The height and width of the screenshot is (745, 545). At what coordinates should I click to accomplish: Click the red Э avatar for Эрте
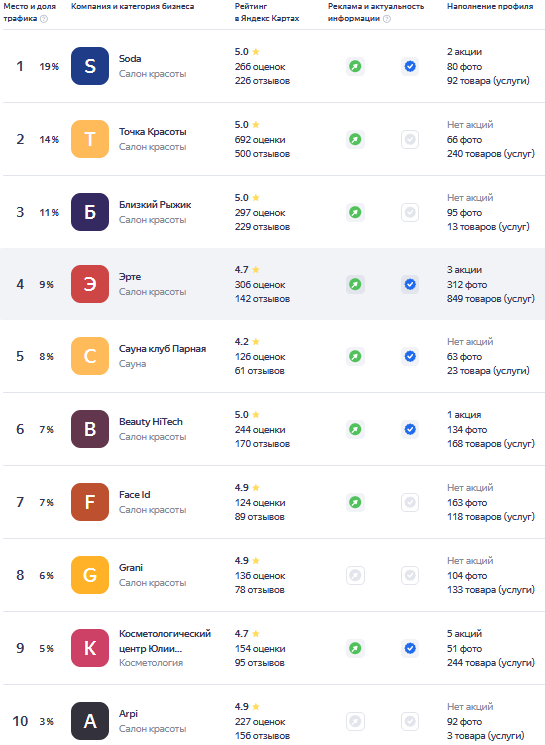point(90,284)
